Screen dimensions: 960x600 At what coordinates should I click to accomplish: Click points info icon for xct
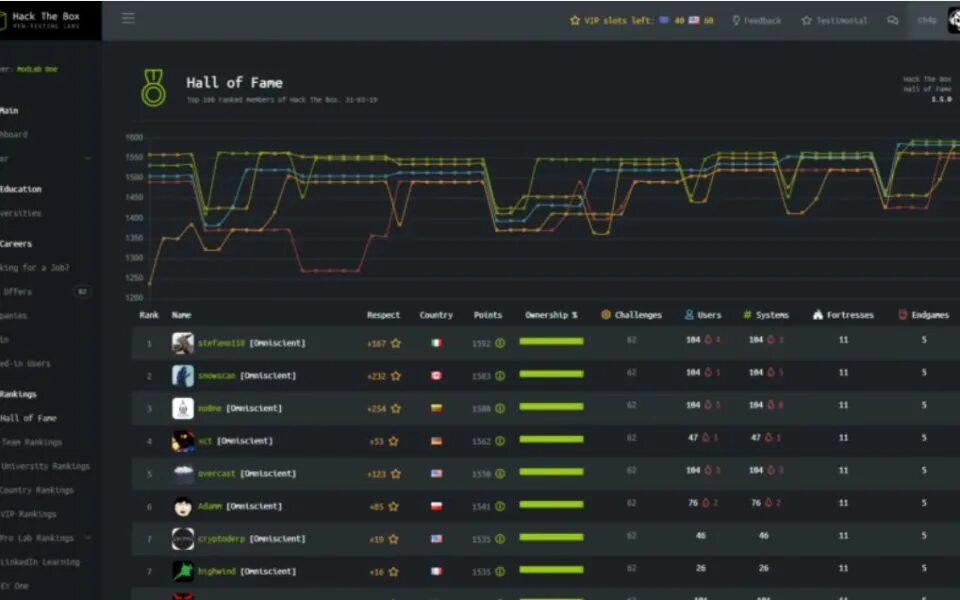[500, 441]
